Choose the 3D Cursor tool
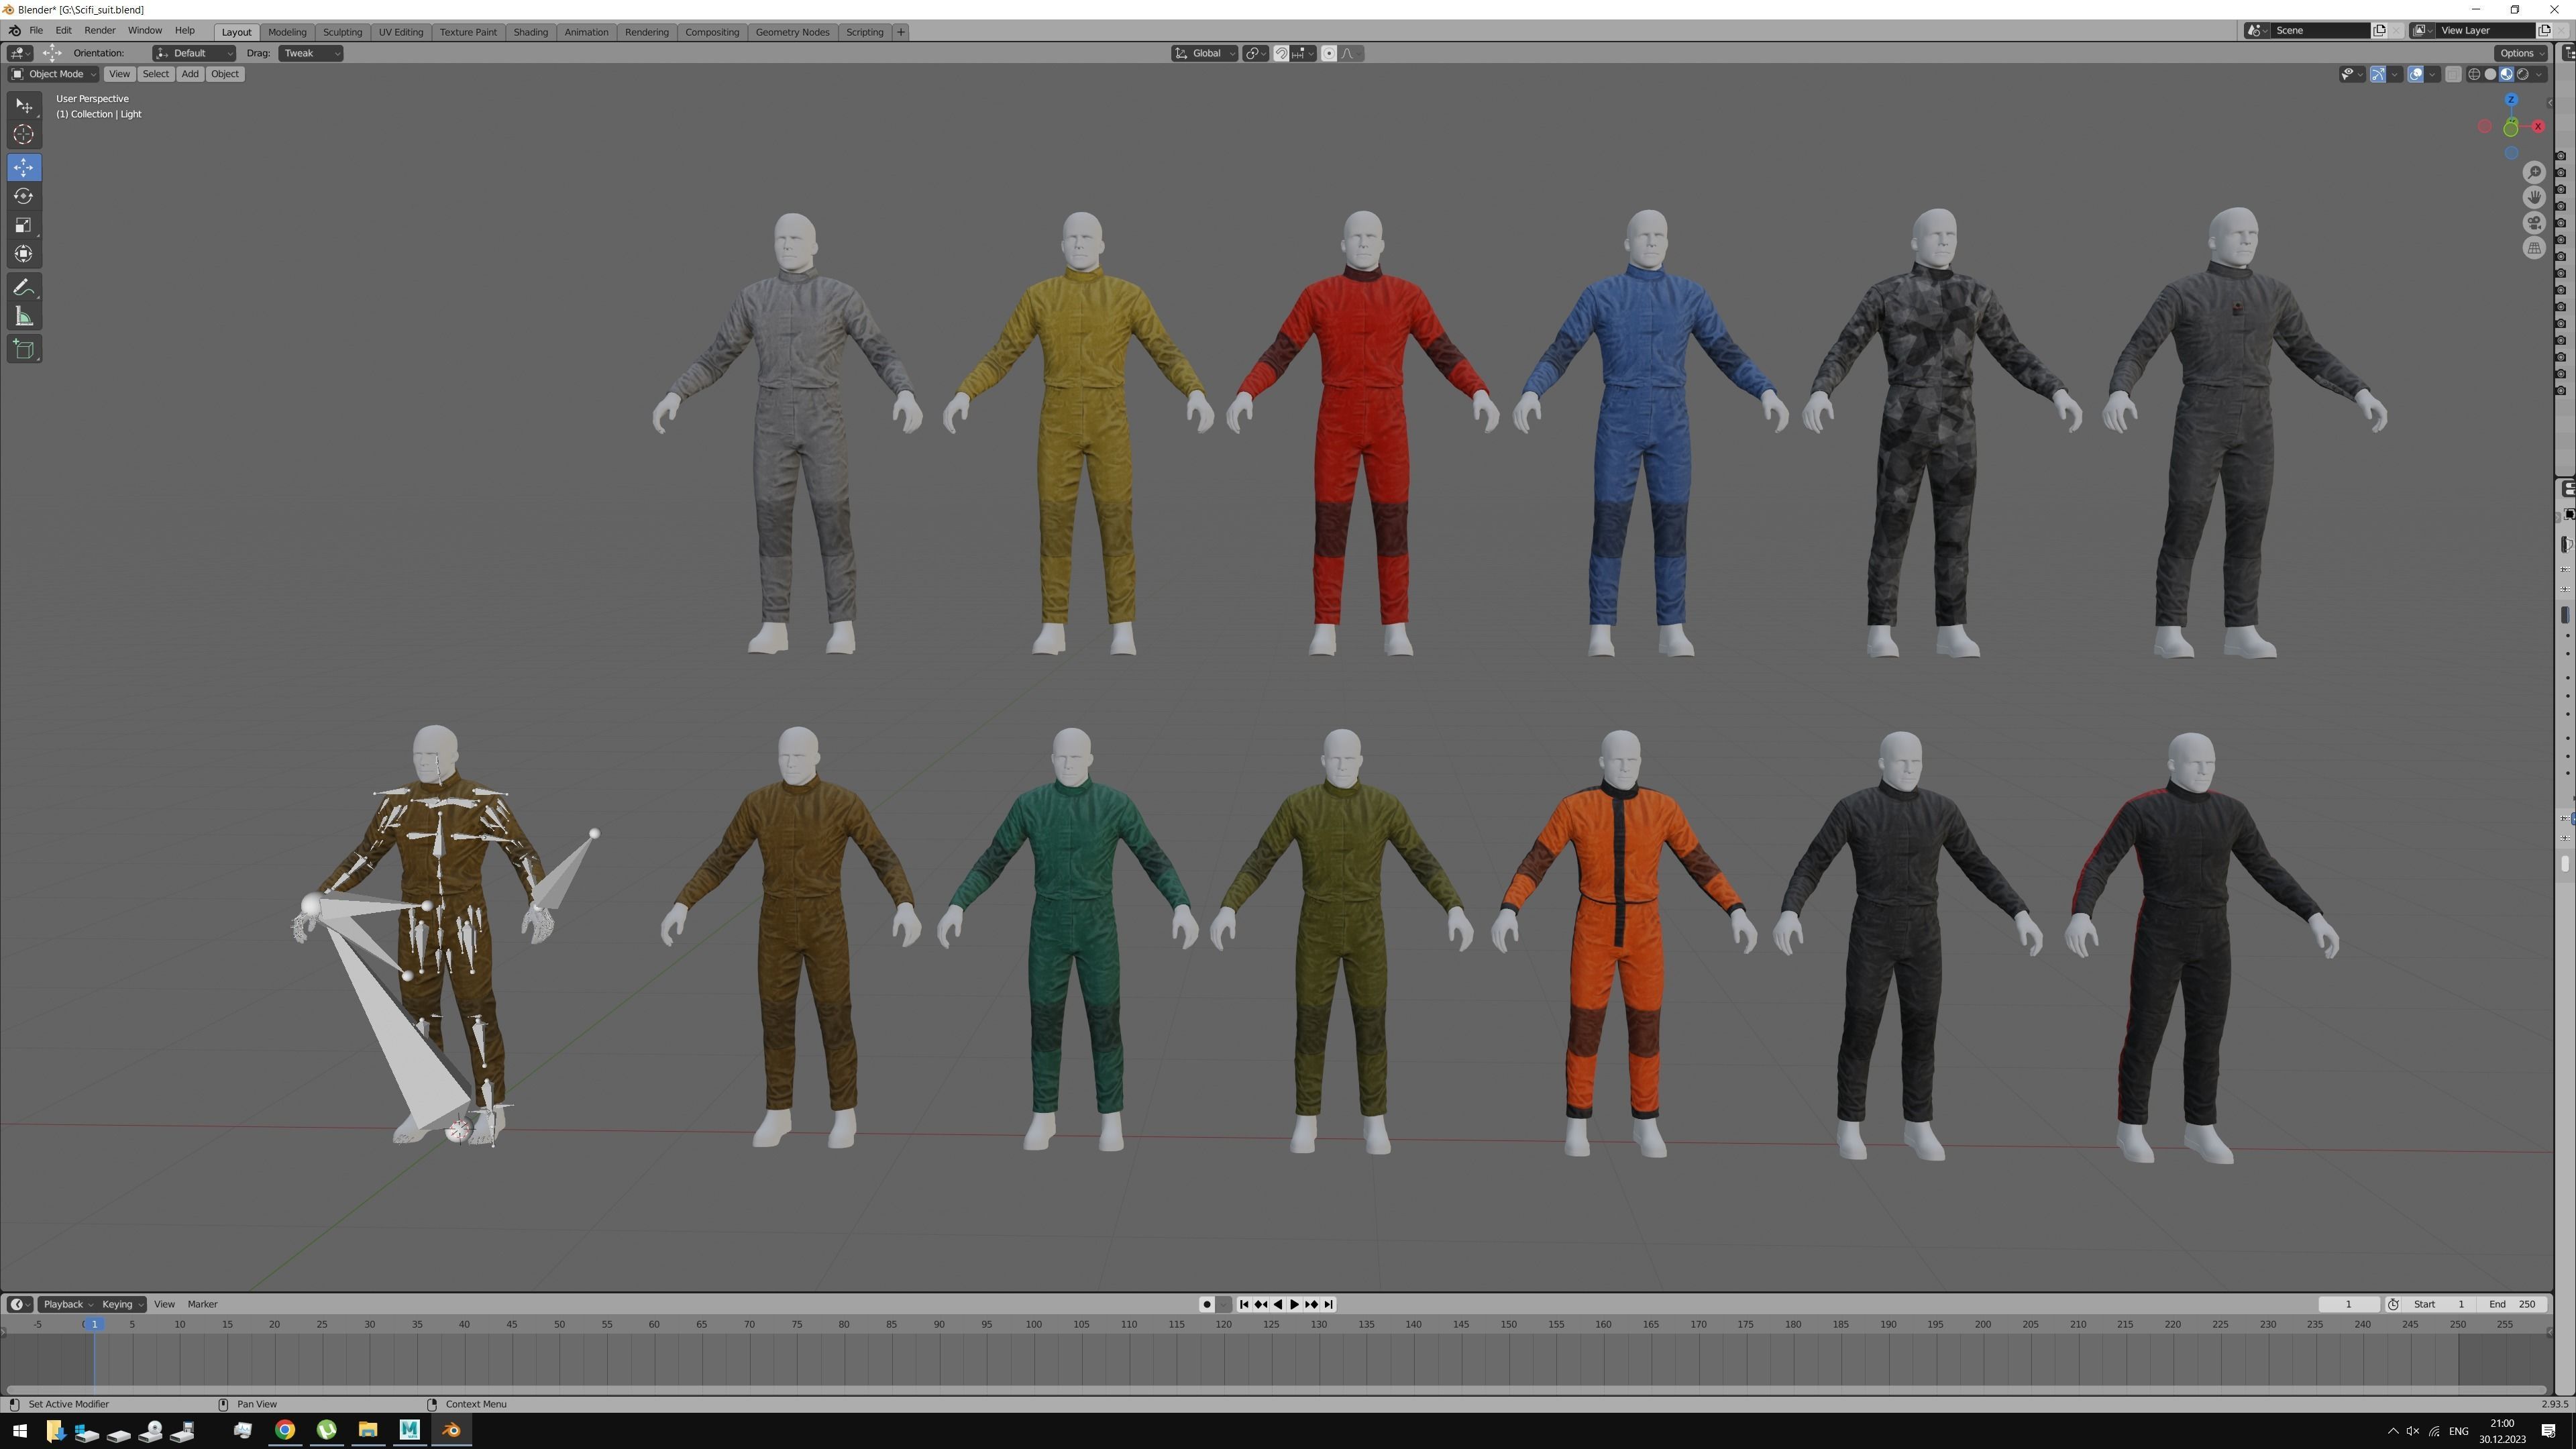This screenshot has width=2576, height=1449. tap(23, 134)
